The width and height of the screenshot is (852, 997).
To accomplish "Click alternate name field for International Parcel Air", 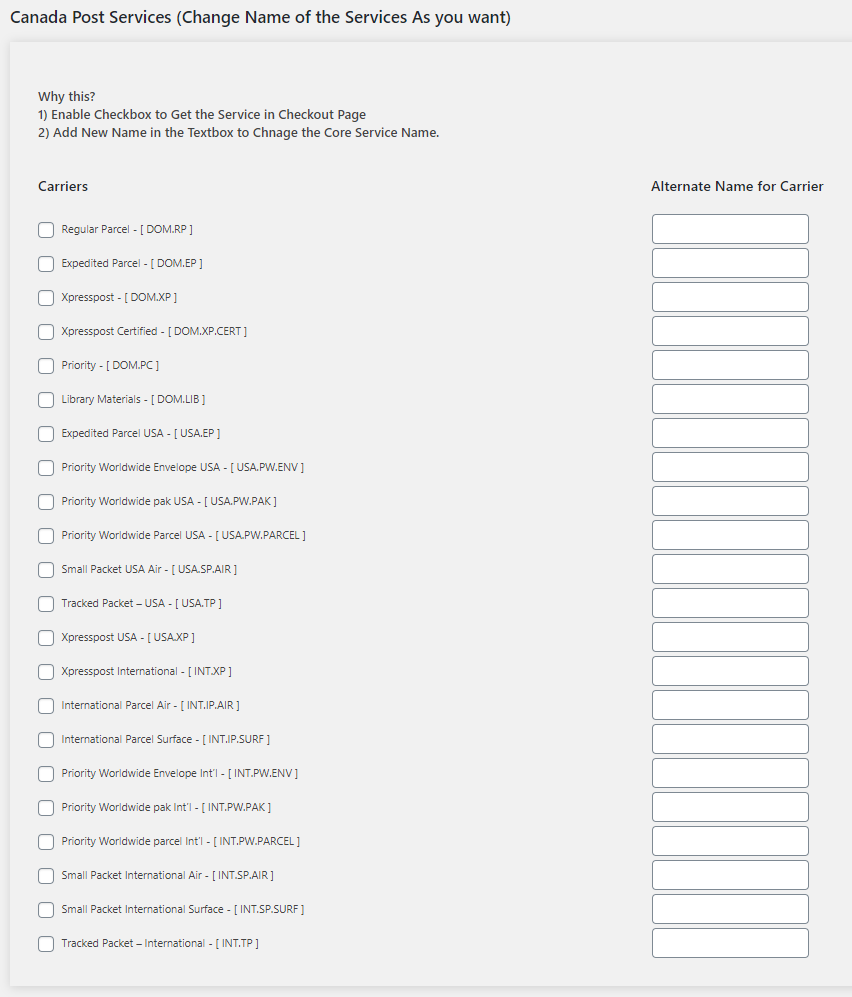I will click(730, 705).
